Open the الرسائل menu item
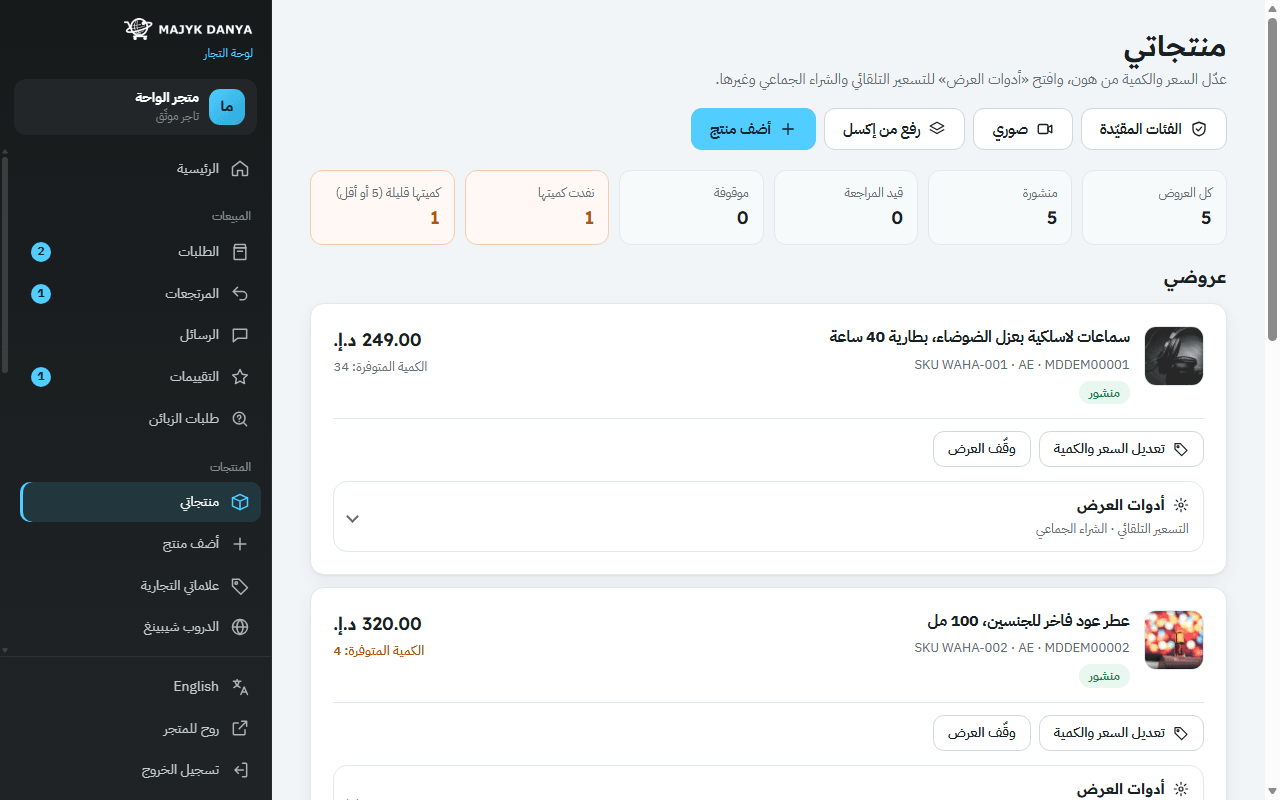Viewport: 1280px width, 800px height. pos(140,335)
